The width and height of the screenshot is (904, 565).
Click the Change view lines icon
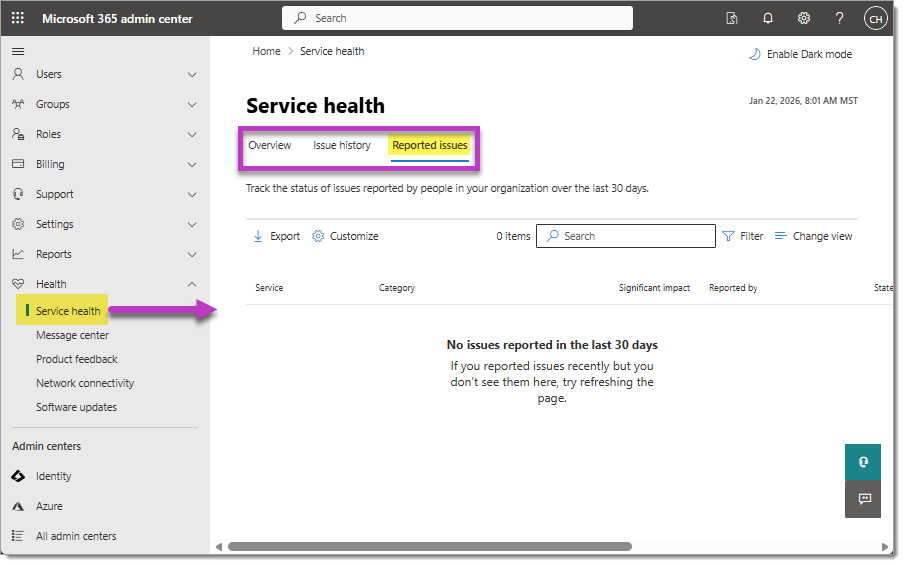781,236
